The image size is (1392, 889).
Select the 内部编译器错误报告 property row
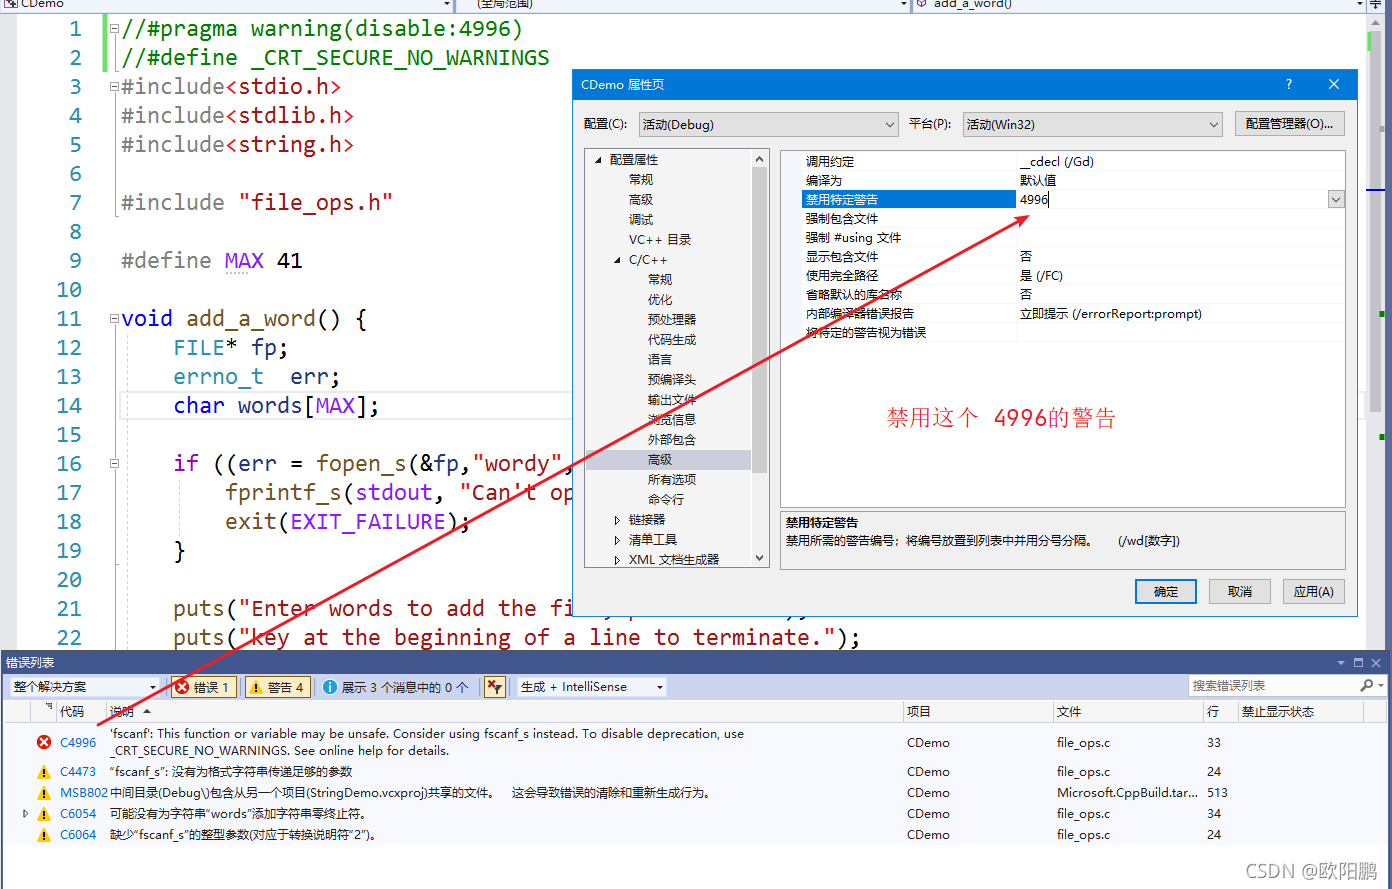coord(1074,314)
